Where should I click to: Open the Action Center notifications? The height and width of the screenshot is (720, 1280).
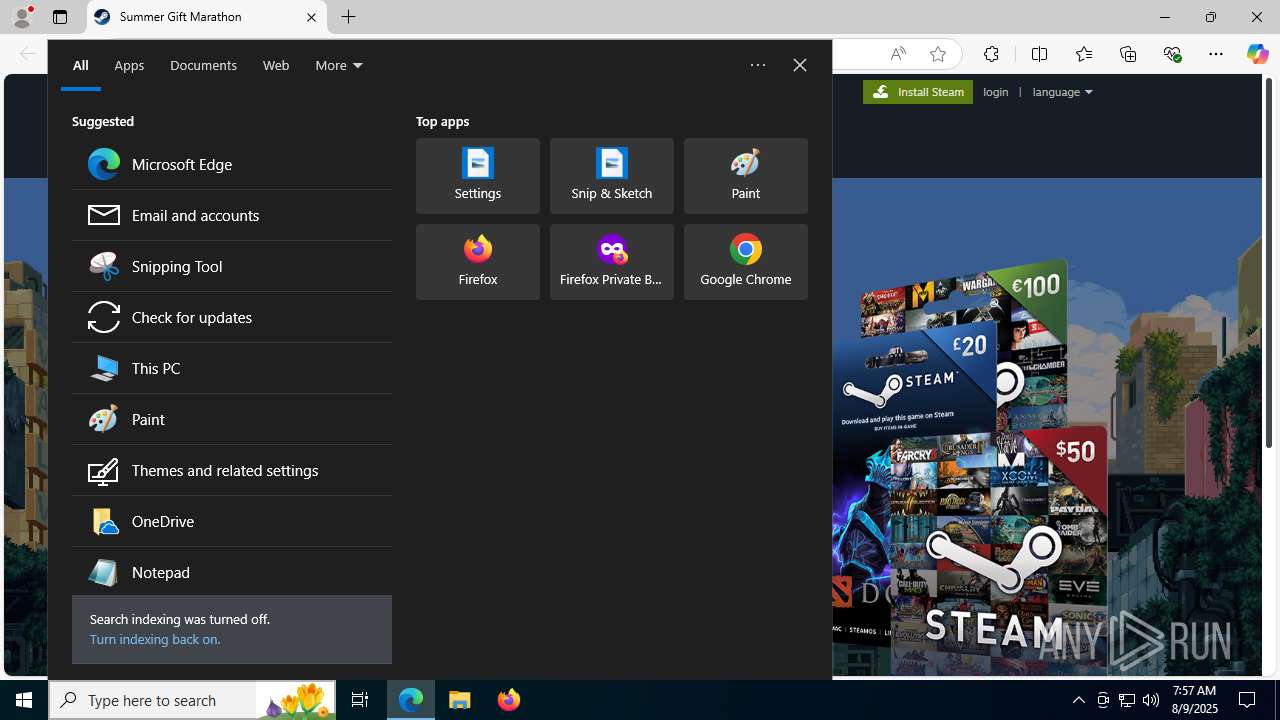coord(1248,700)
